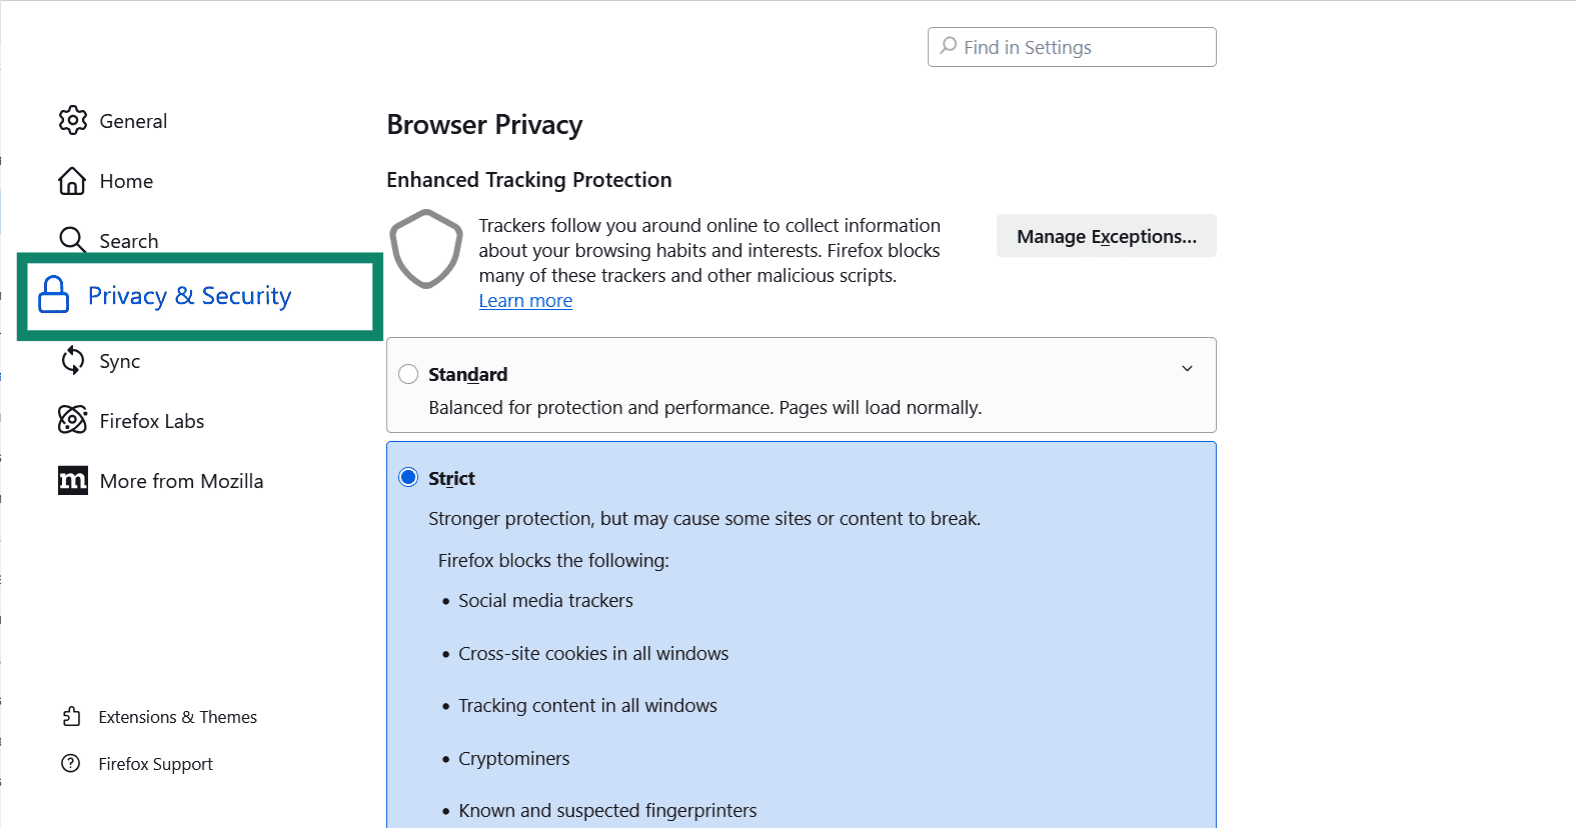Expand the Standard protection details chevron

[x=1187, y=369]
